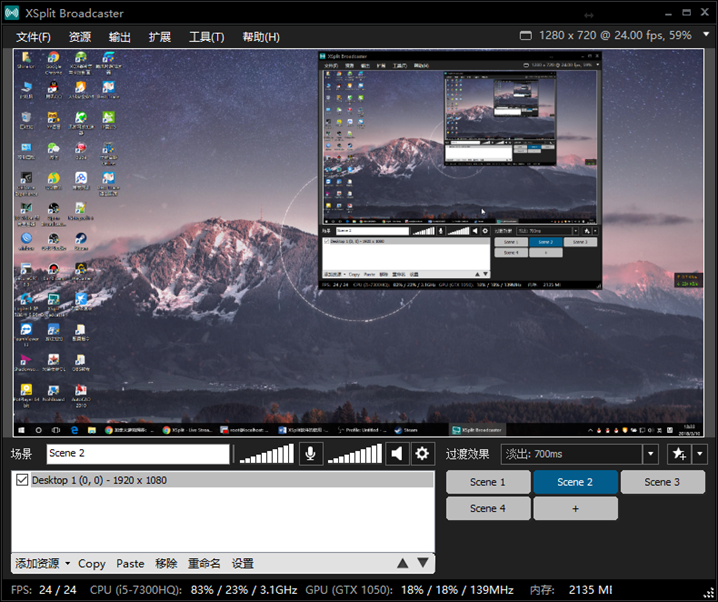
Task: Click the Recycle Bin icon in the desktop preview
Action: (26, 120)
